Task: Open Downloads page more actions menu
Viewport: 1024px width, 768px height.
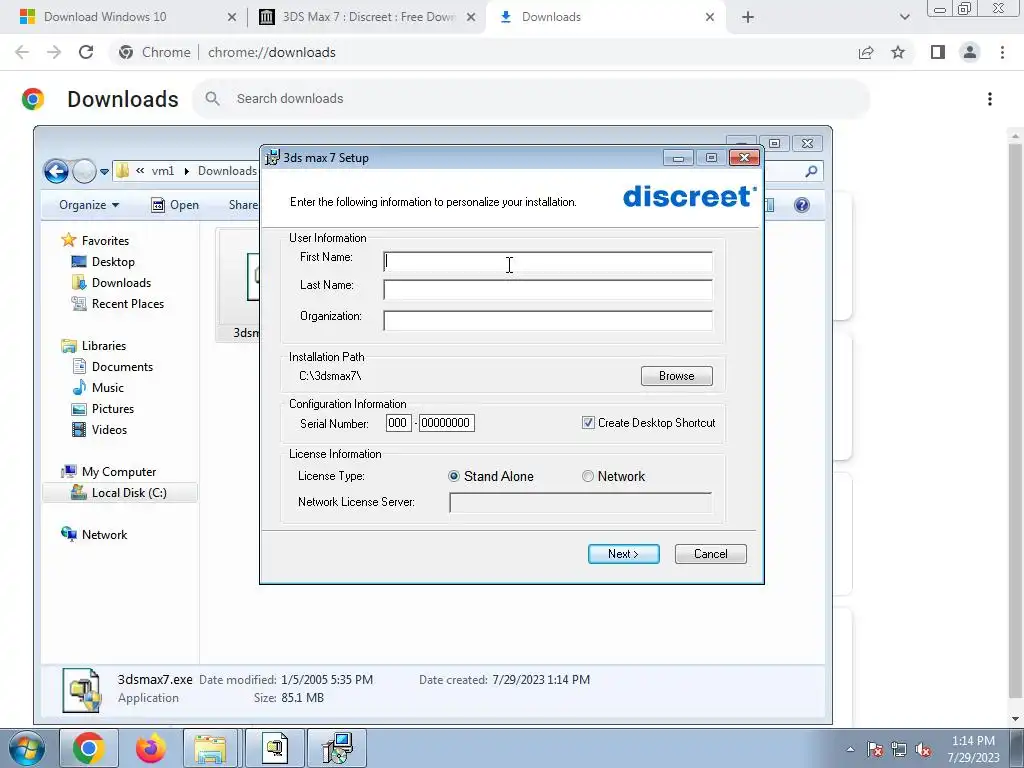Action: (990, 99)
